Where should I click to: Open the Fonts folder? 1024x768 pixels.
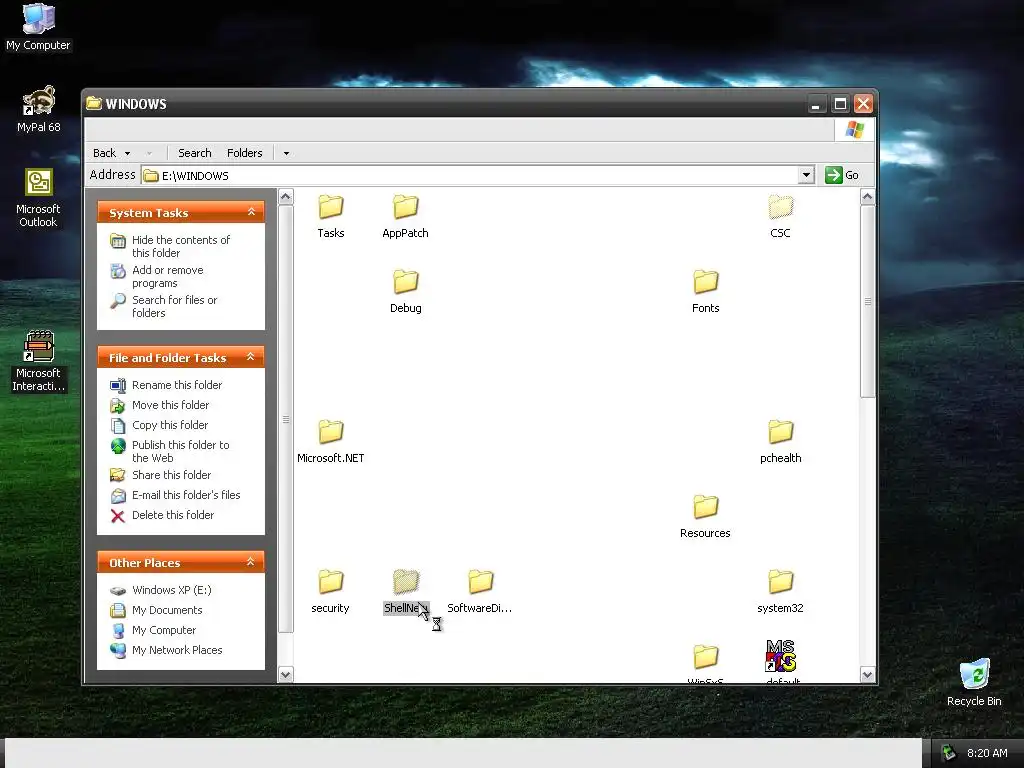(x=705, y=292)
